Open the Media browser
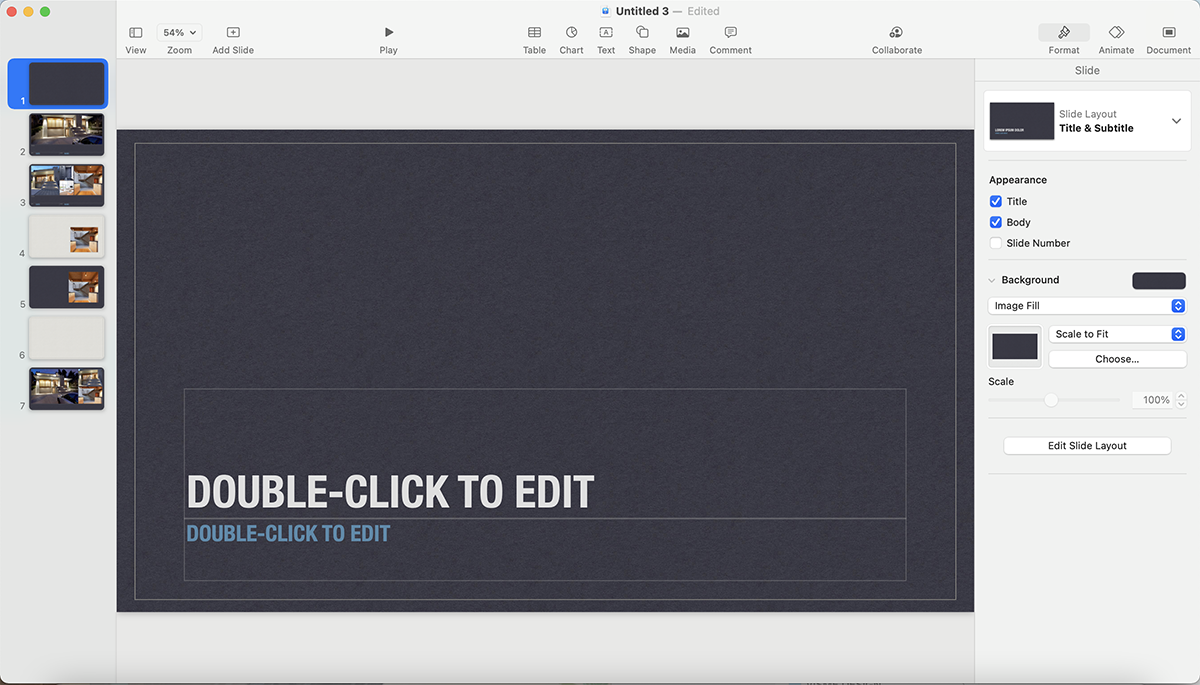This screenshot has width=1200, height=685. (682, 38)
